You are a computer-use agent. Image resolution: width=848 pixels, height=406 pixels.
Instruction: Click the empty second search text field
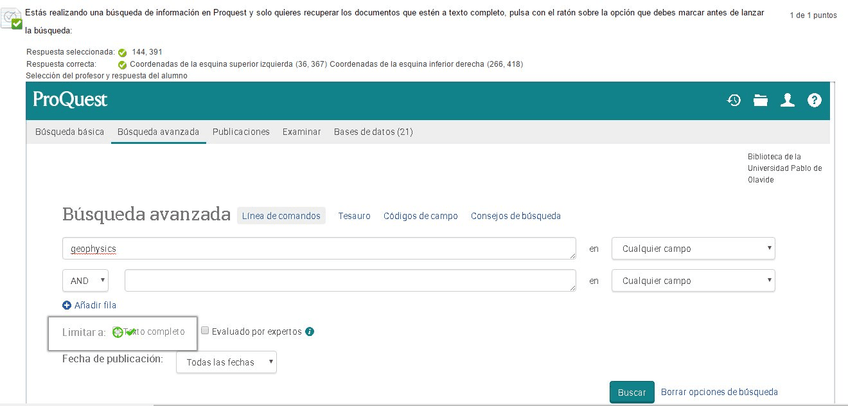[350, 281]
